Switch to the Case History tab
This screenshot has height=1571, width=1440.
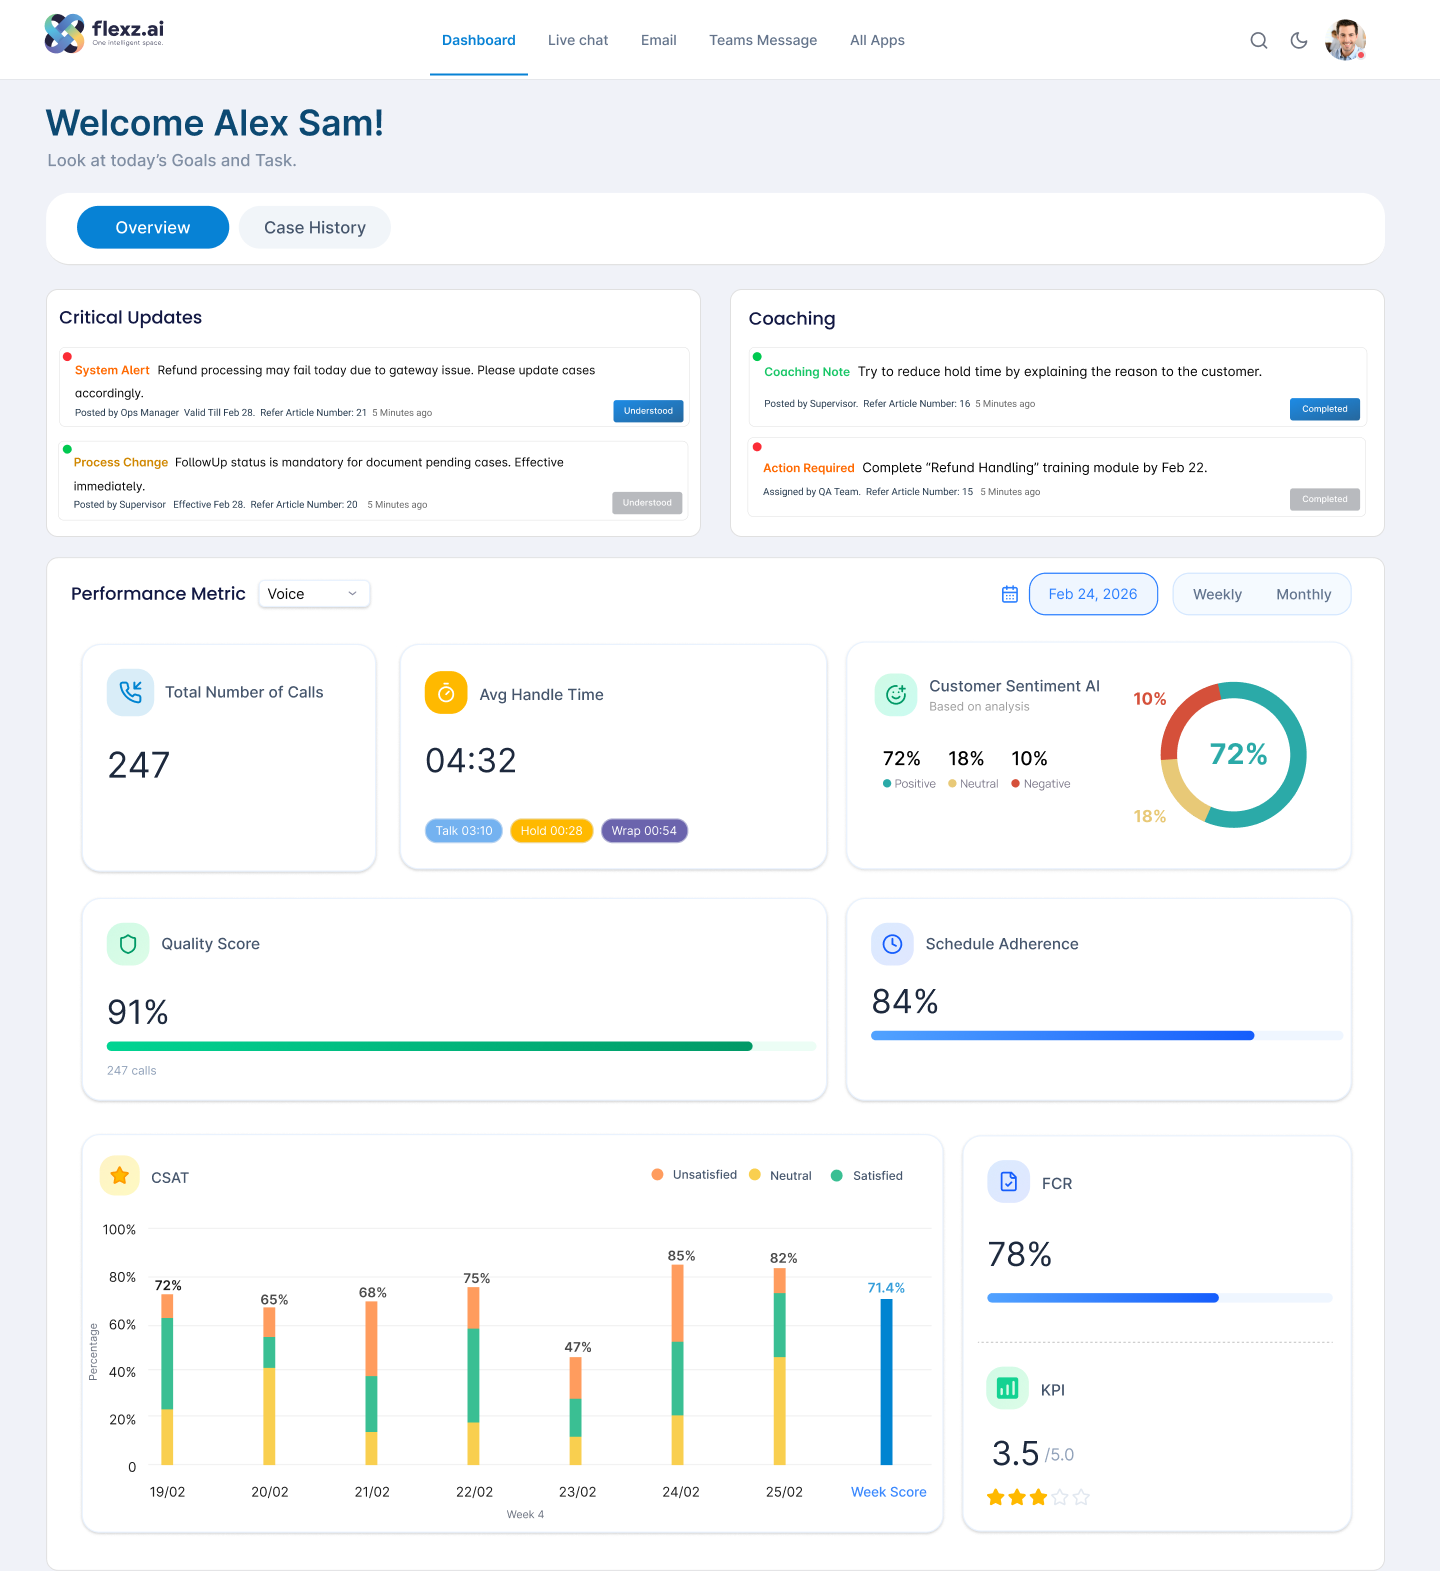315,228
